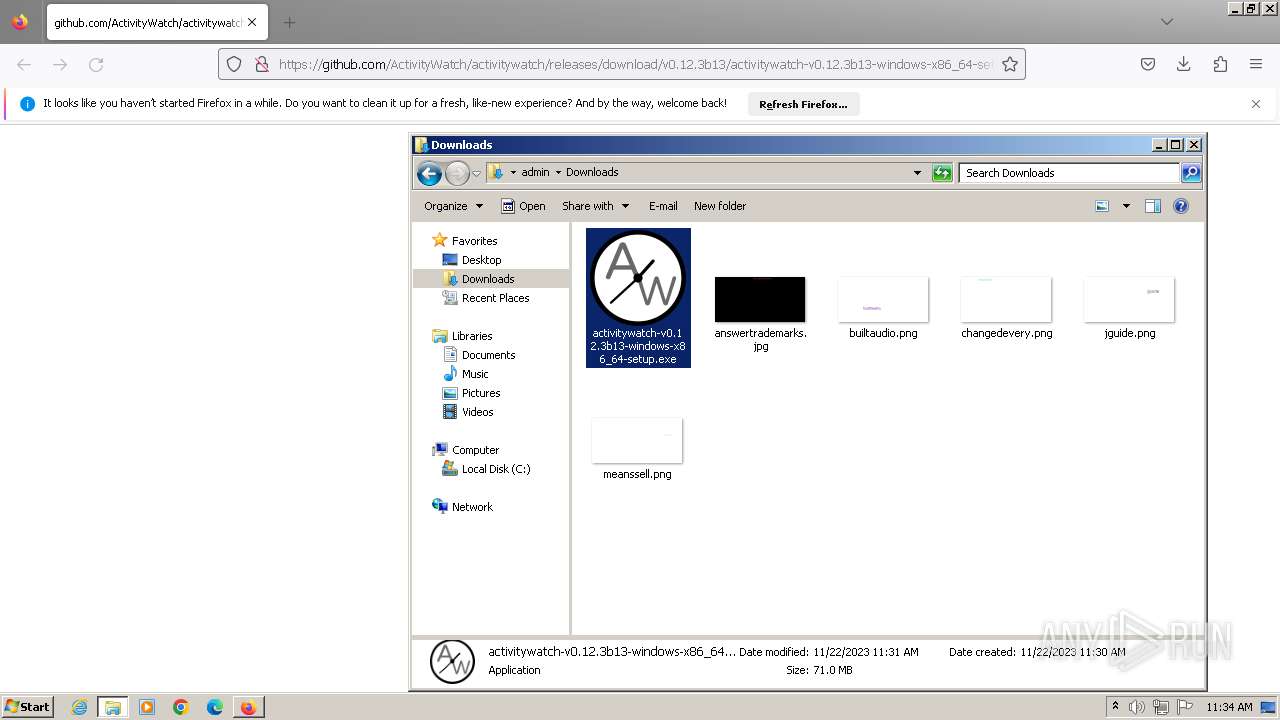This screenshot has height=720, width=1280.
Task: Click New folder button
Action: 720,206
